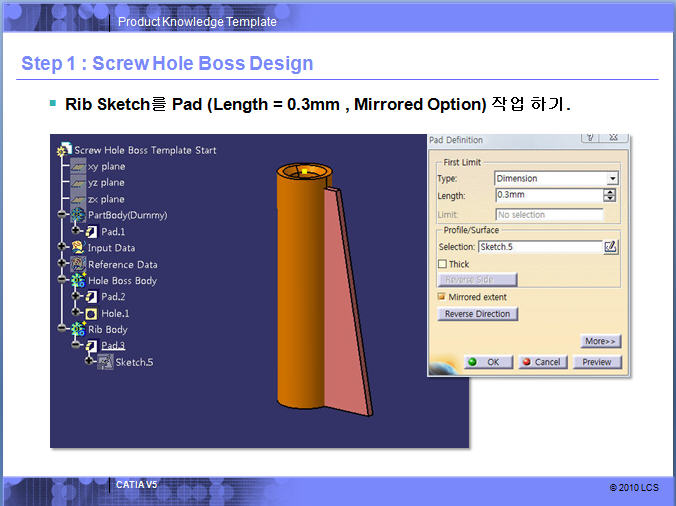Select zx plane in the specification tree
Image resolution: width=676 pixels, height=506 pixels.
click(105, 199)
